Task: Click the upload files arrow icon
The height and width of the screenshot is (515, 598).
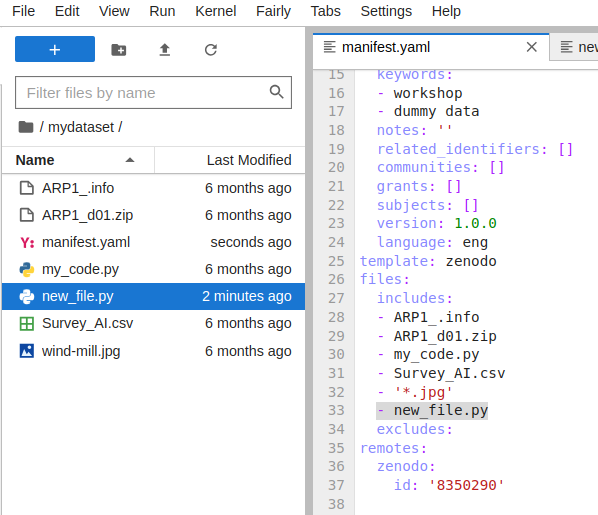Action: [x=164, y=50]
